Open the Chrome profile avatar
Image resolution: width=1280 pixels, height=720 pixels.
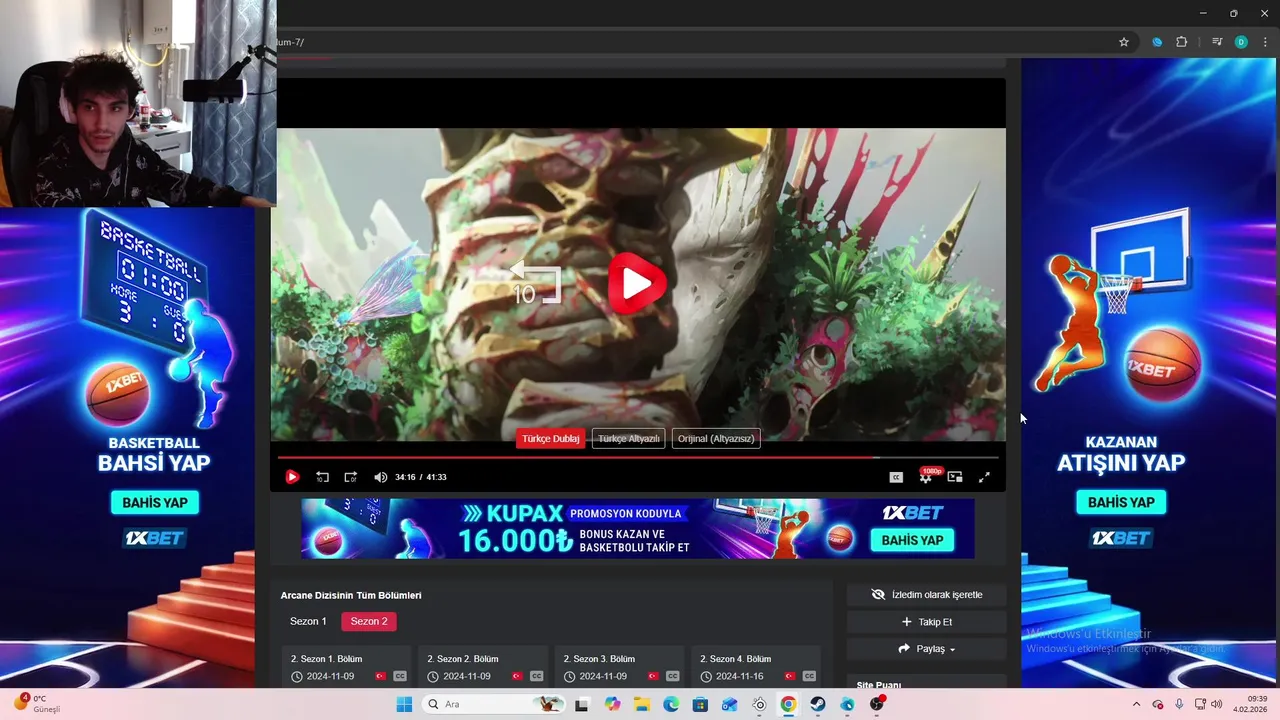tap(1241, 42)
